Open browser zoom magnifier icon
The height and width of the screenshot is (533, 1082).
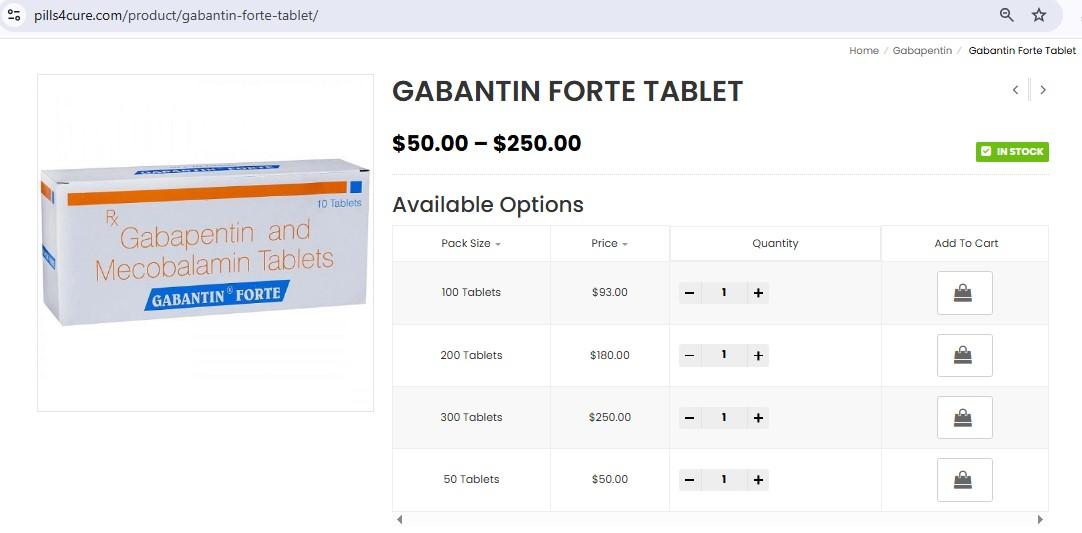coord(1007,15)
